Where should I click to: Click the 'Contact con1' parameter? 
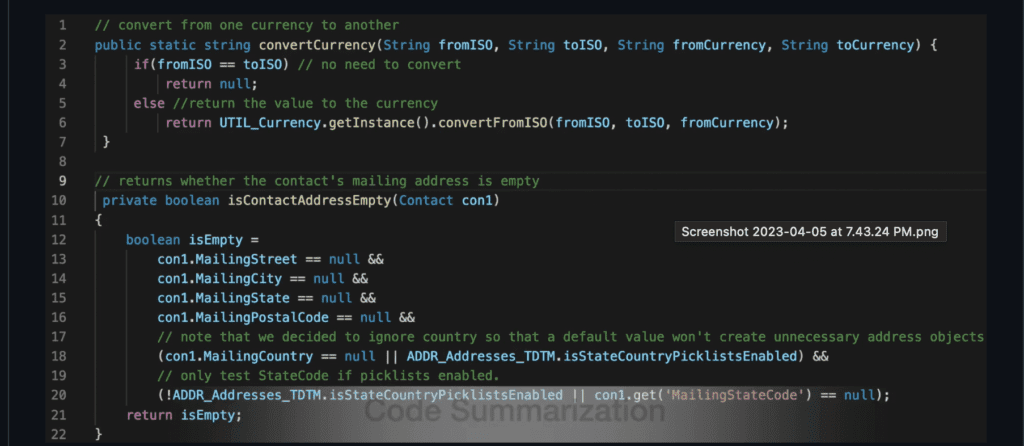tap(444, 200)
